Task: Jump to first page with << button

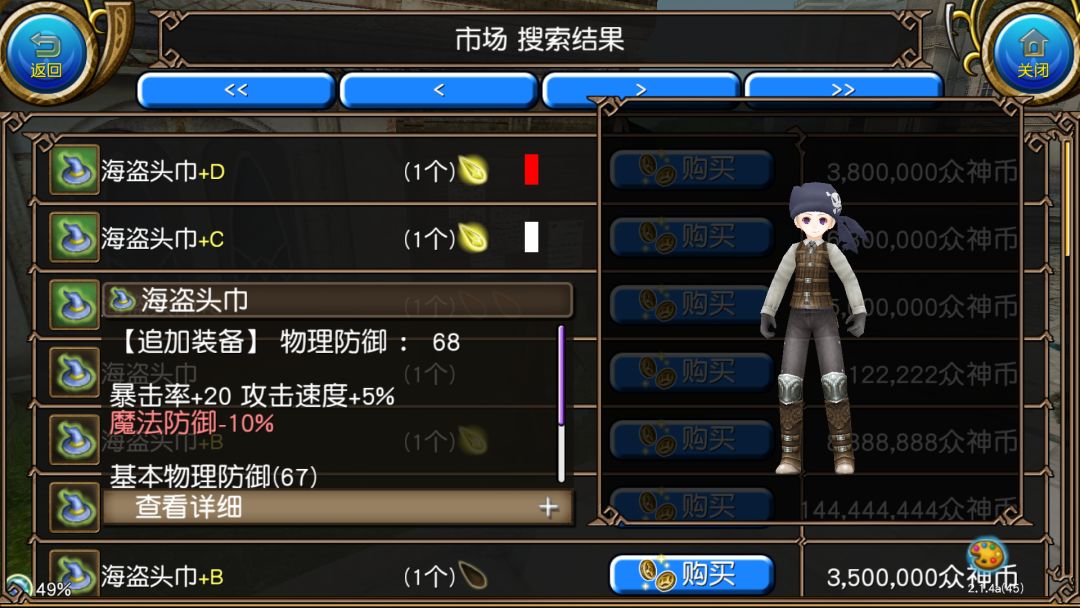Action: pyautogui.click(x=236, y=90)
